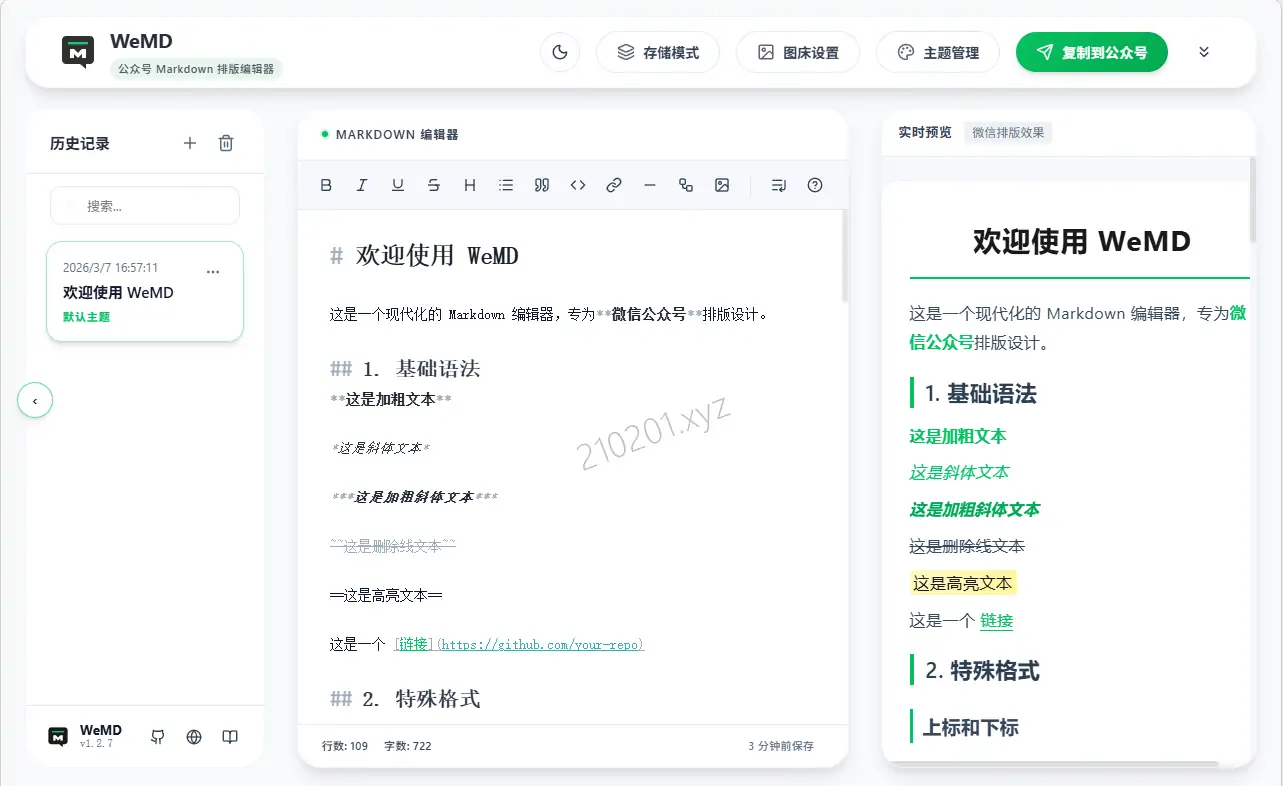Click the strikethrough icon

[x=434, y=185]
